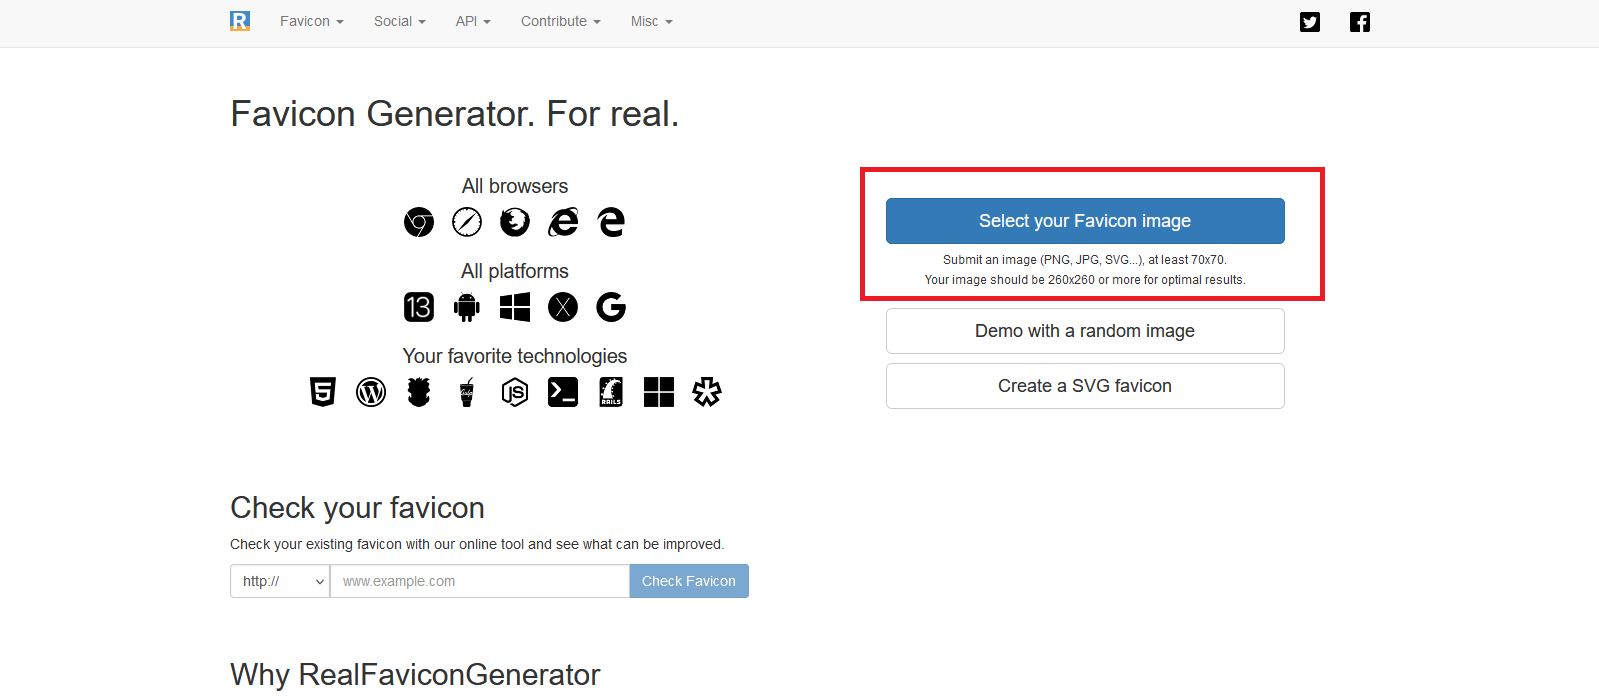Open the Facebook page icon

(x=1360, y=22)
